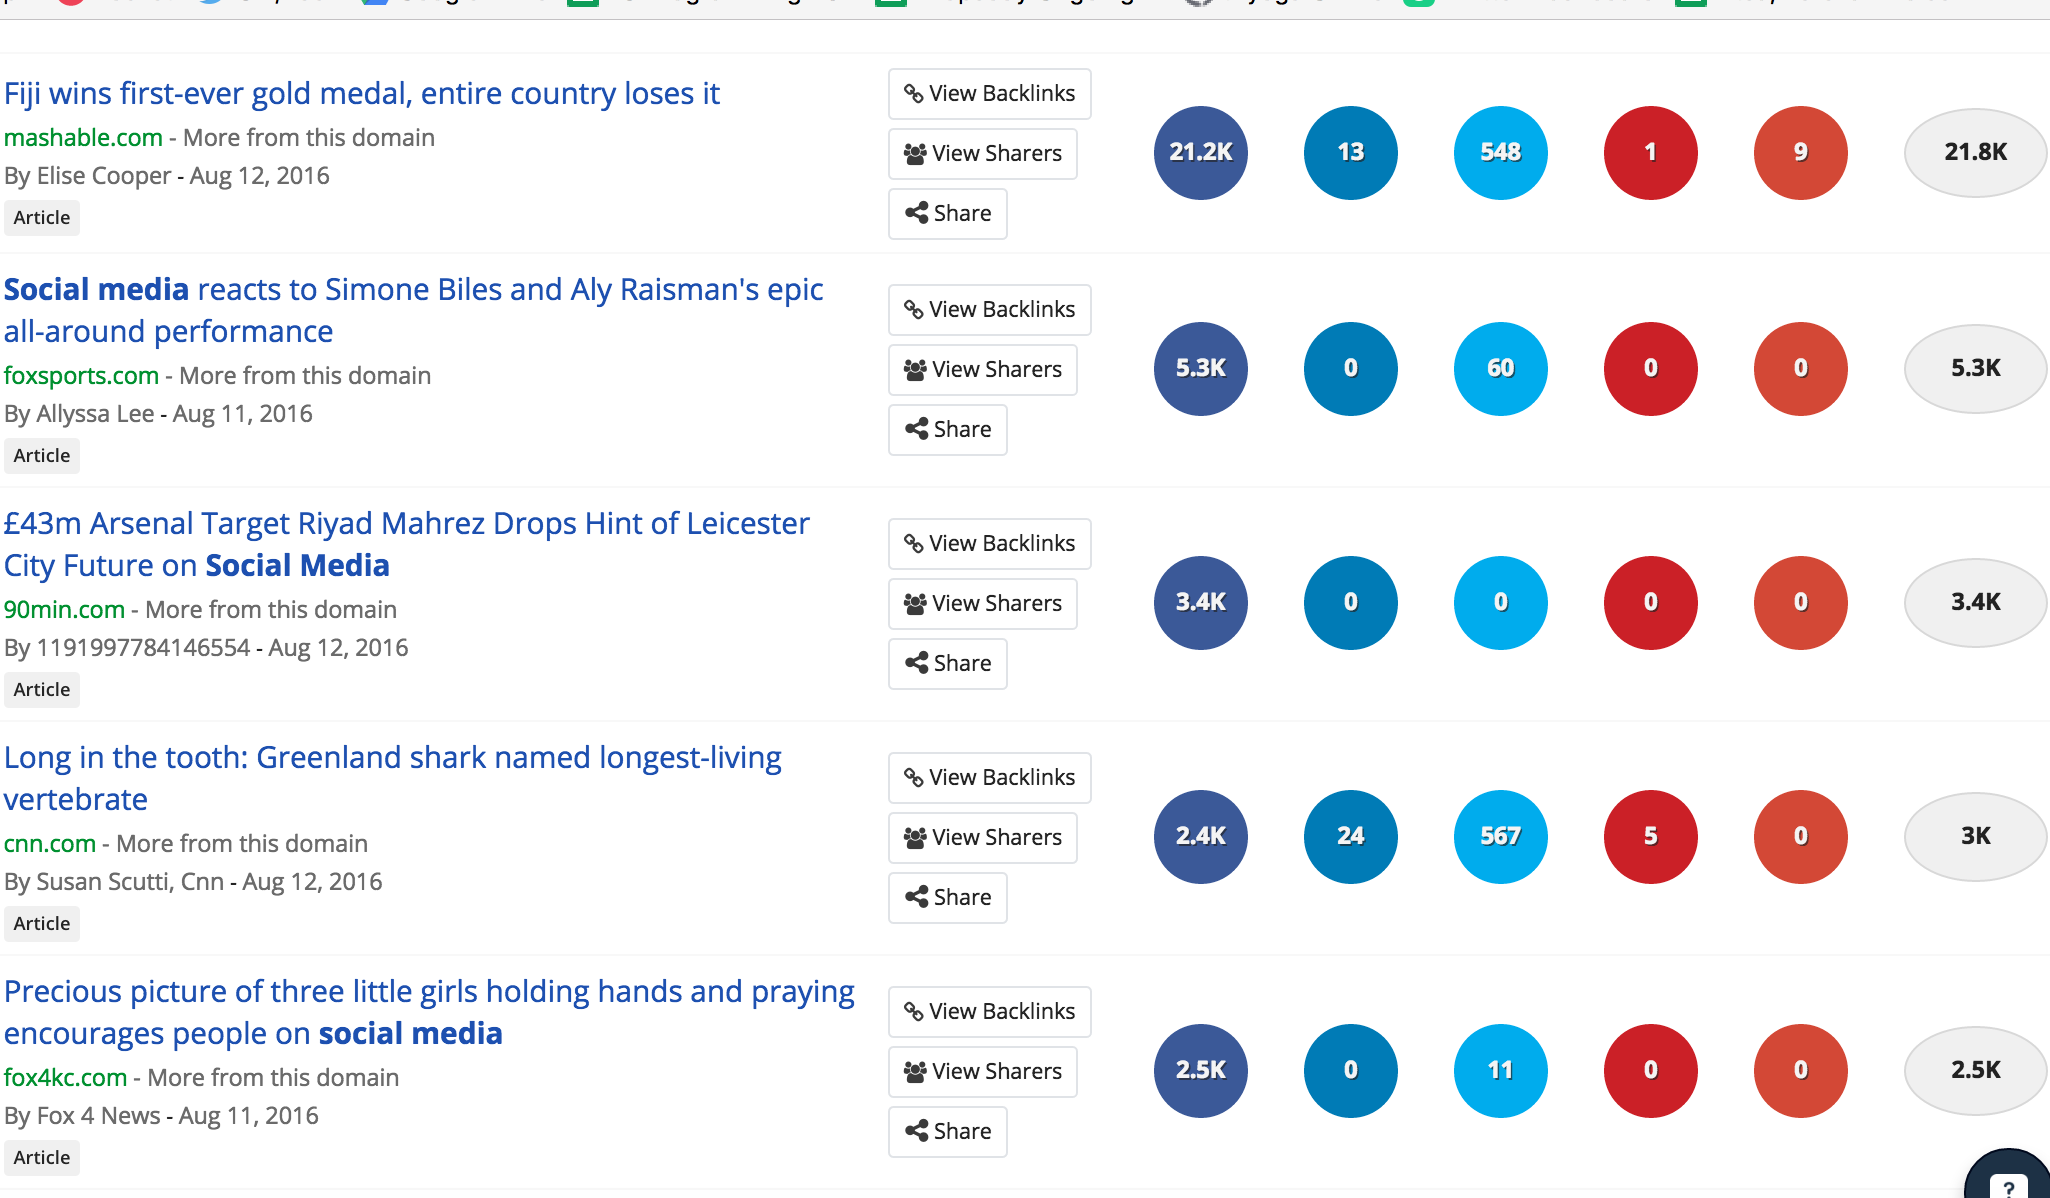Click 'More from this domain' beside cnn.com

(242, 844)
